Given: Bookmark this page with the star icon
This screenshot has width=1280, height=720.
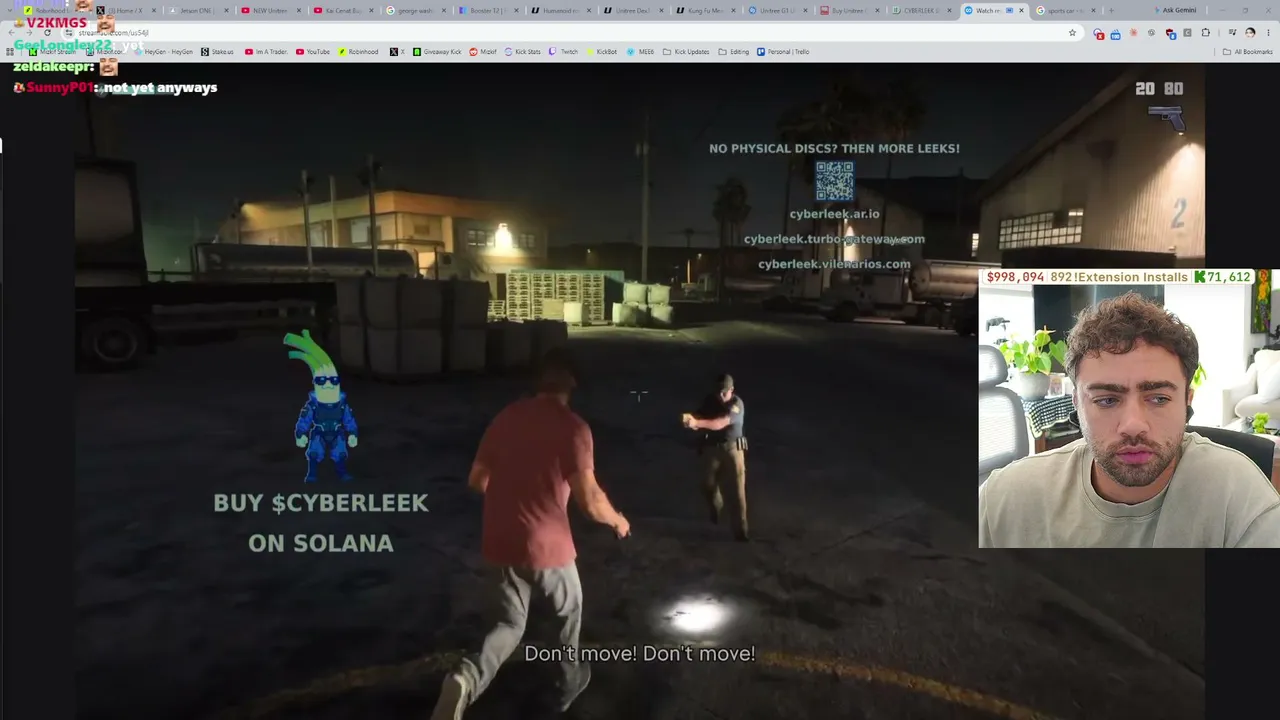Looking at the screenshot, I should point(1072,33).
